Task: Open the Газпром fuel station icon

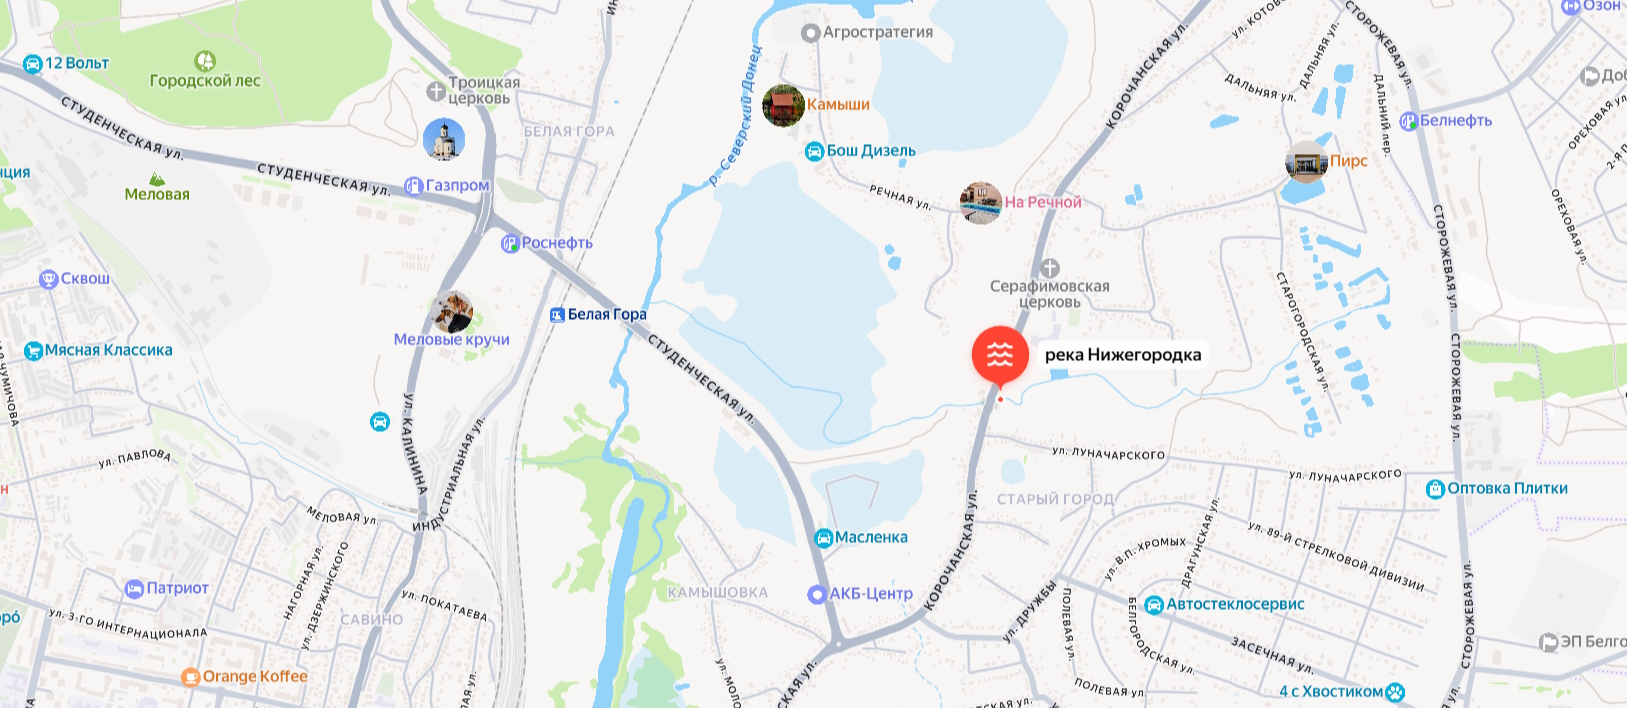Action: 414,186
